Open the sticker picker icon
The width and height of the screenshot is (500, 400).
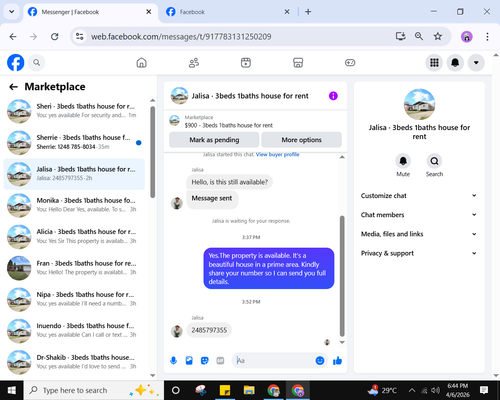tap(205, 360)
